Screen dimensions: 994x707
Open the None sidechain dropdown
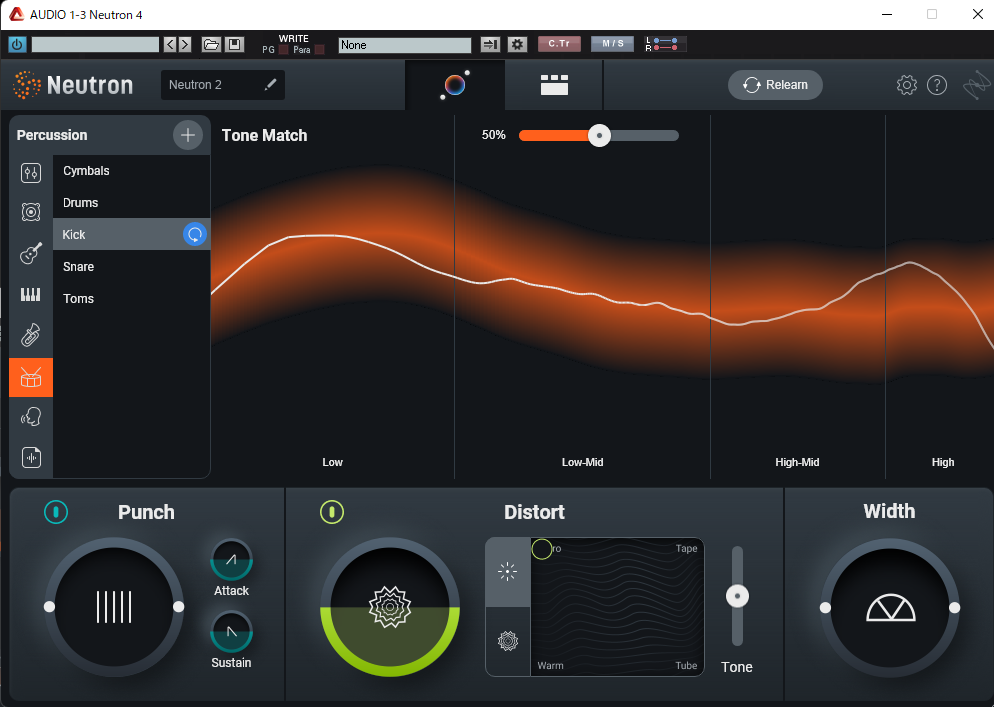[404, 45]
